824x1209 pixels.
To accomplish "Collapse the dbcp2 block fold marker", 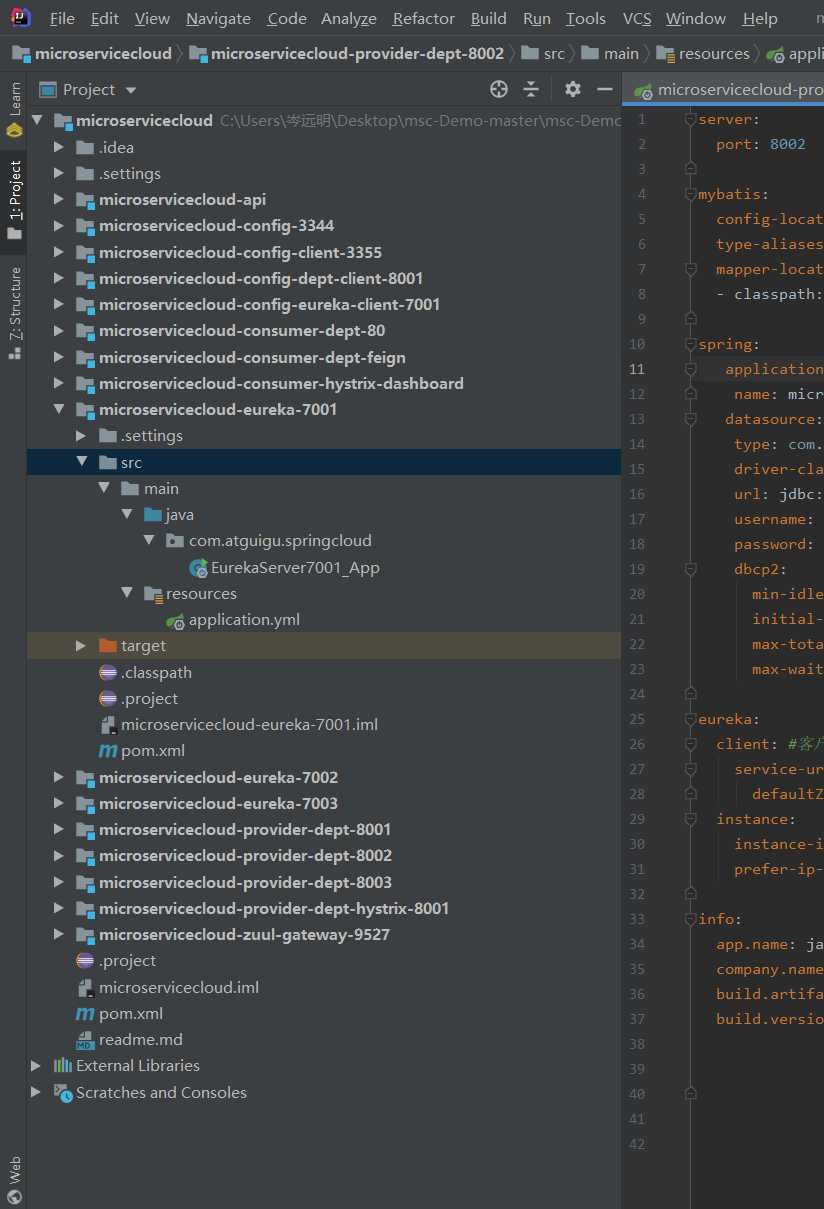I will click(690, 569).
